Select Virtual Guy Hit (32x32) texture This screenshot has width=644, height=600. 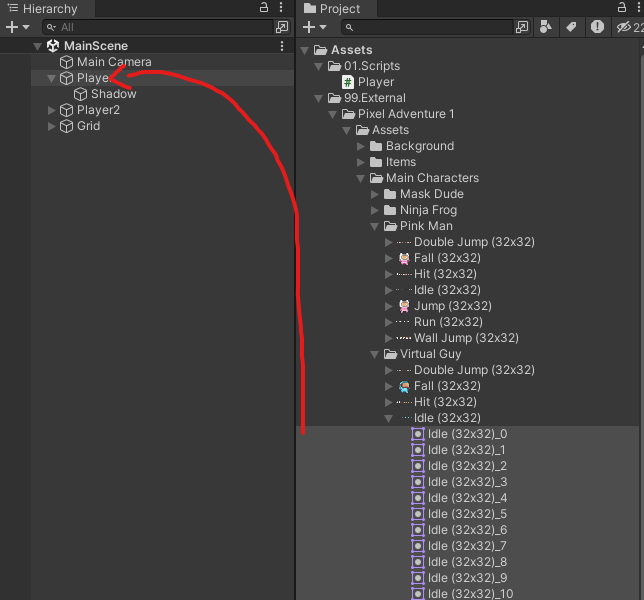click(x=445, y=402)
